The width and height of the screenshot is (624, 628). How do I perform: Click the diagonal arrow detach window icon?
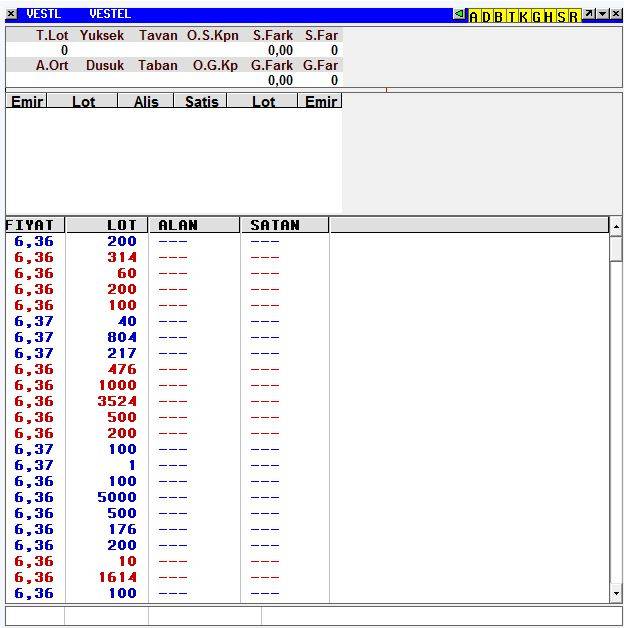[x=589, y=14]
